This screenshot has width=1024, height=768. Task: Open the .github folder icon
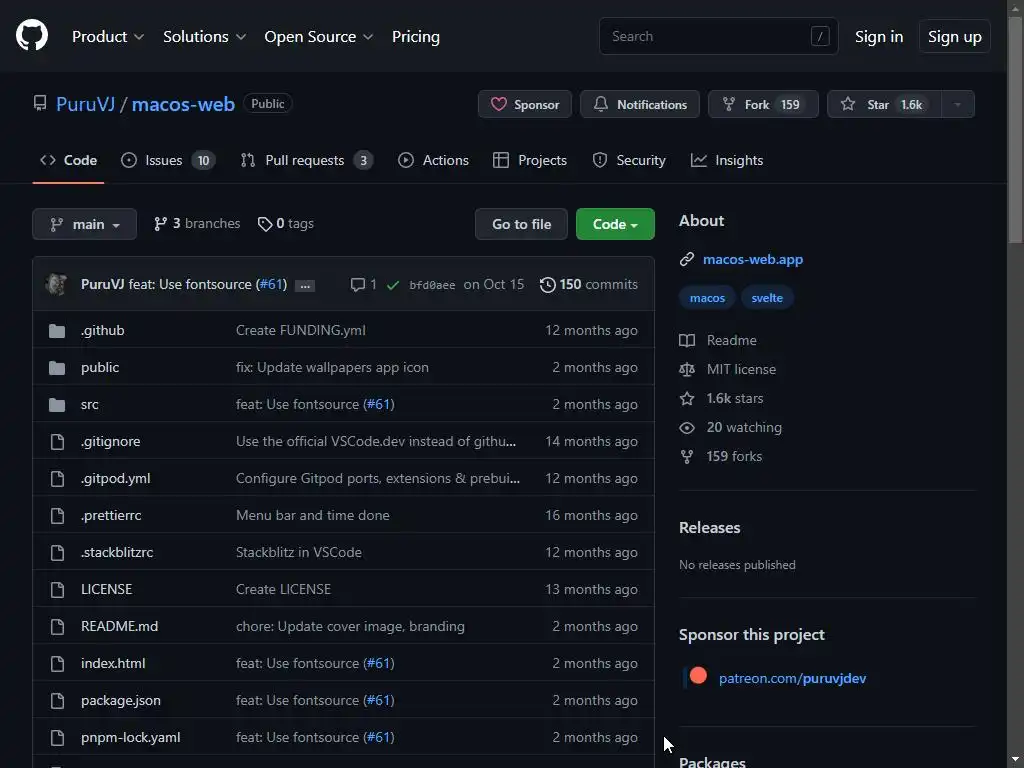point(57,331)
